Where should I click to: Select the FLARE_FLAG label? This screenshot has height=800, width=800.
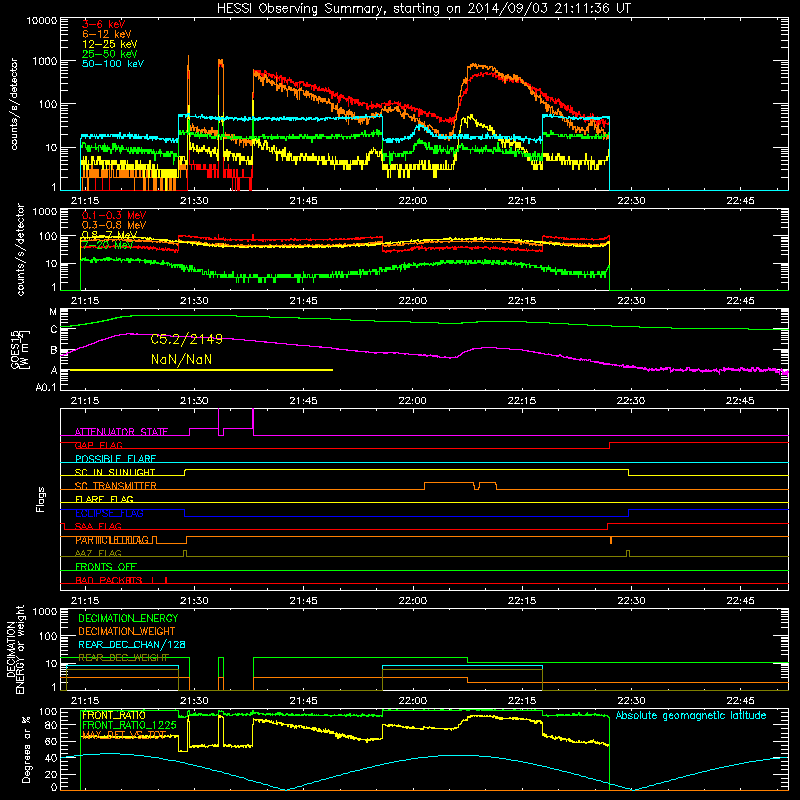pyautogui.click(x=104, y=499)
